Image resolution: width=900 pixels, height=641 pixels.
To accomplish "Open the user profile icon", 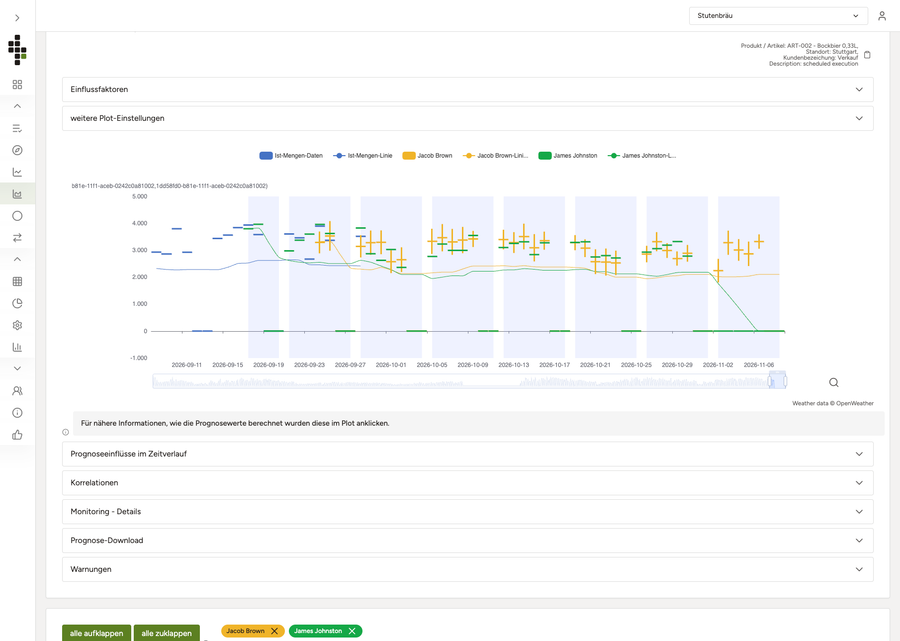I will (x=882, y=16).
